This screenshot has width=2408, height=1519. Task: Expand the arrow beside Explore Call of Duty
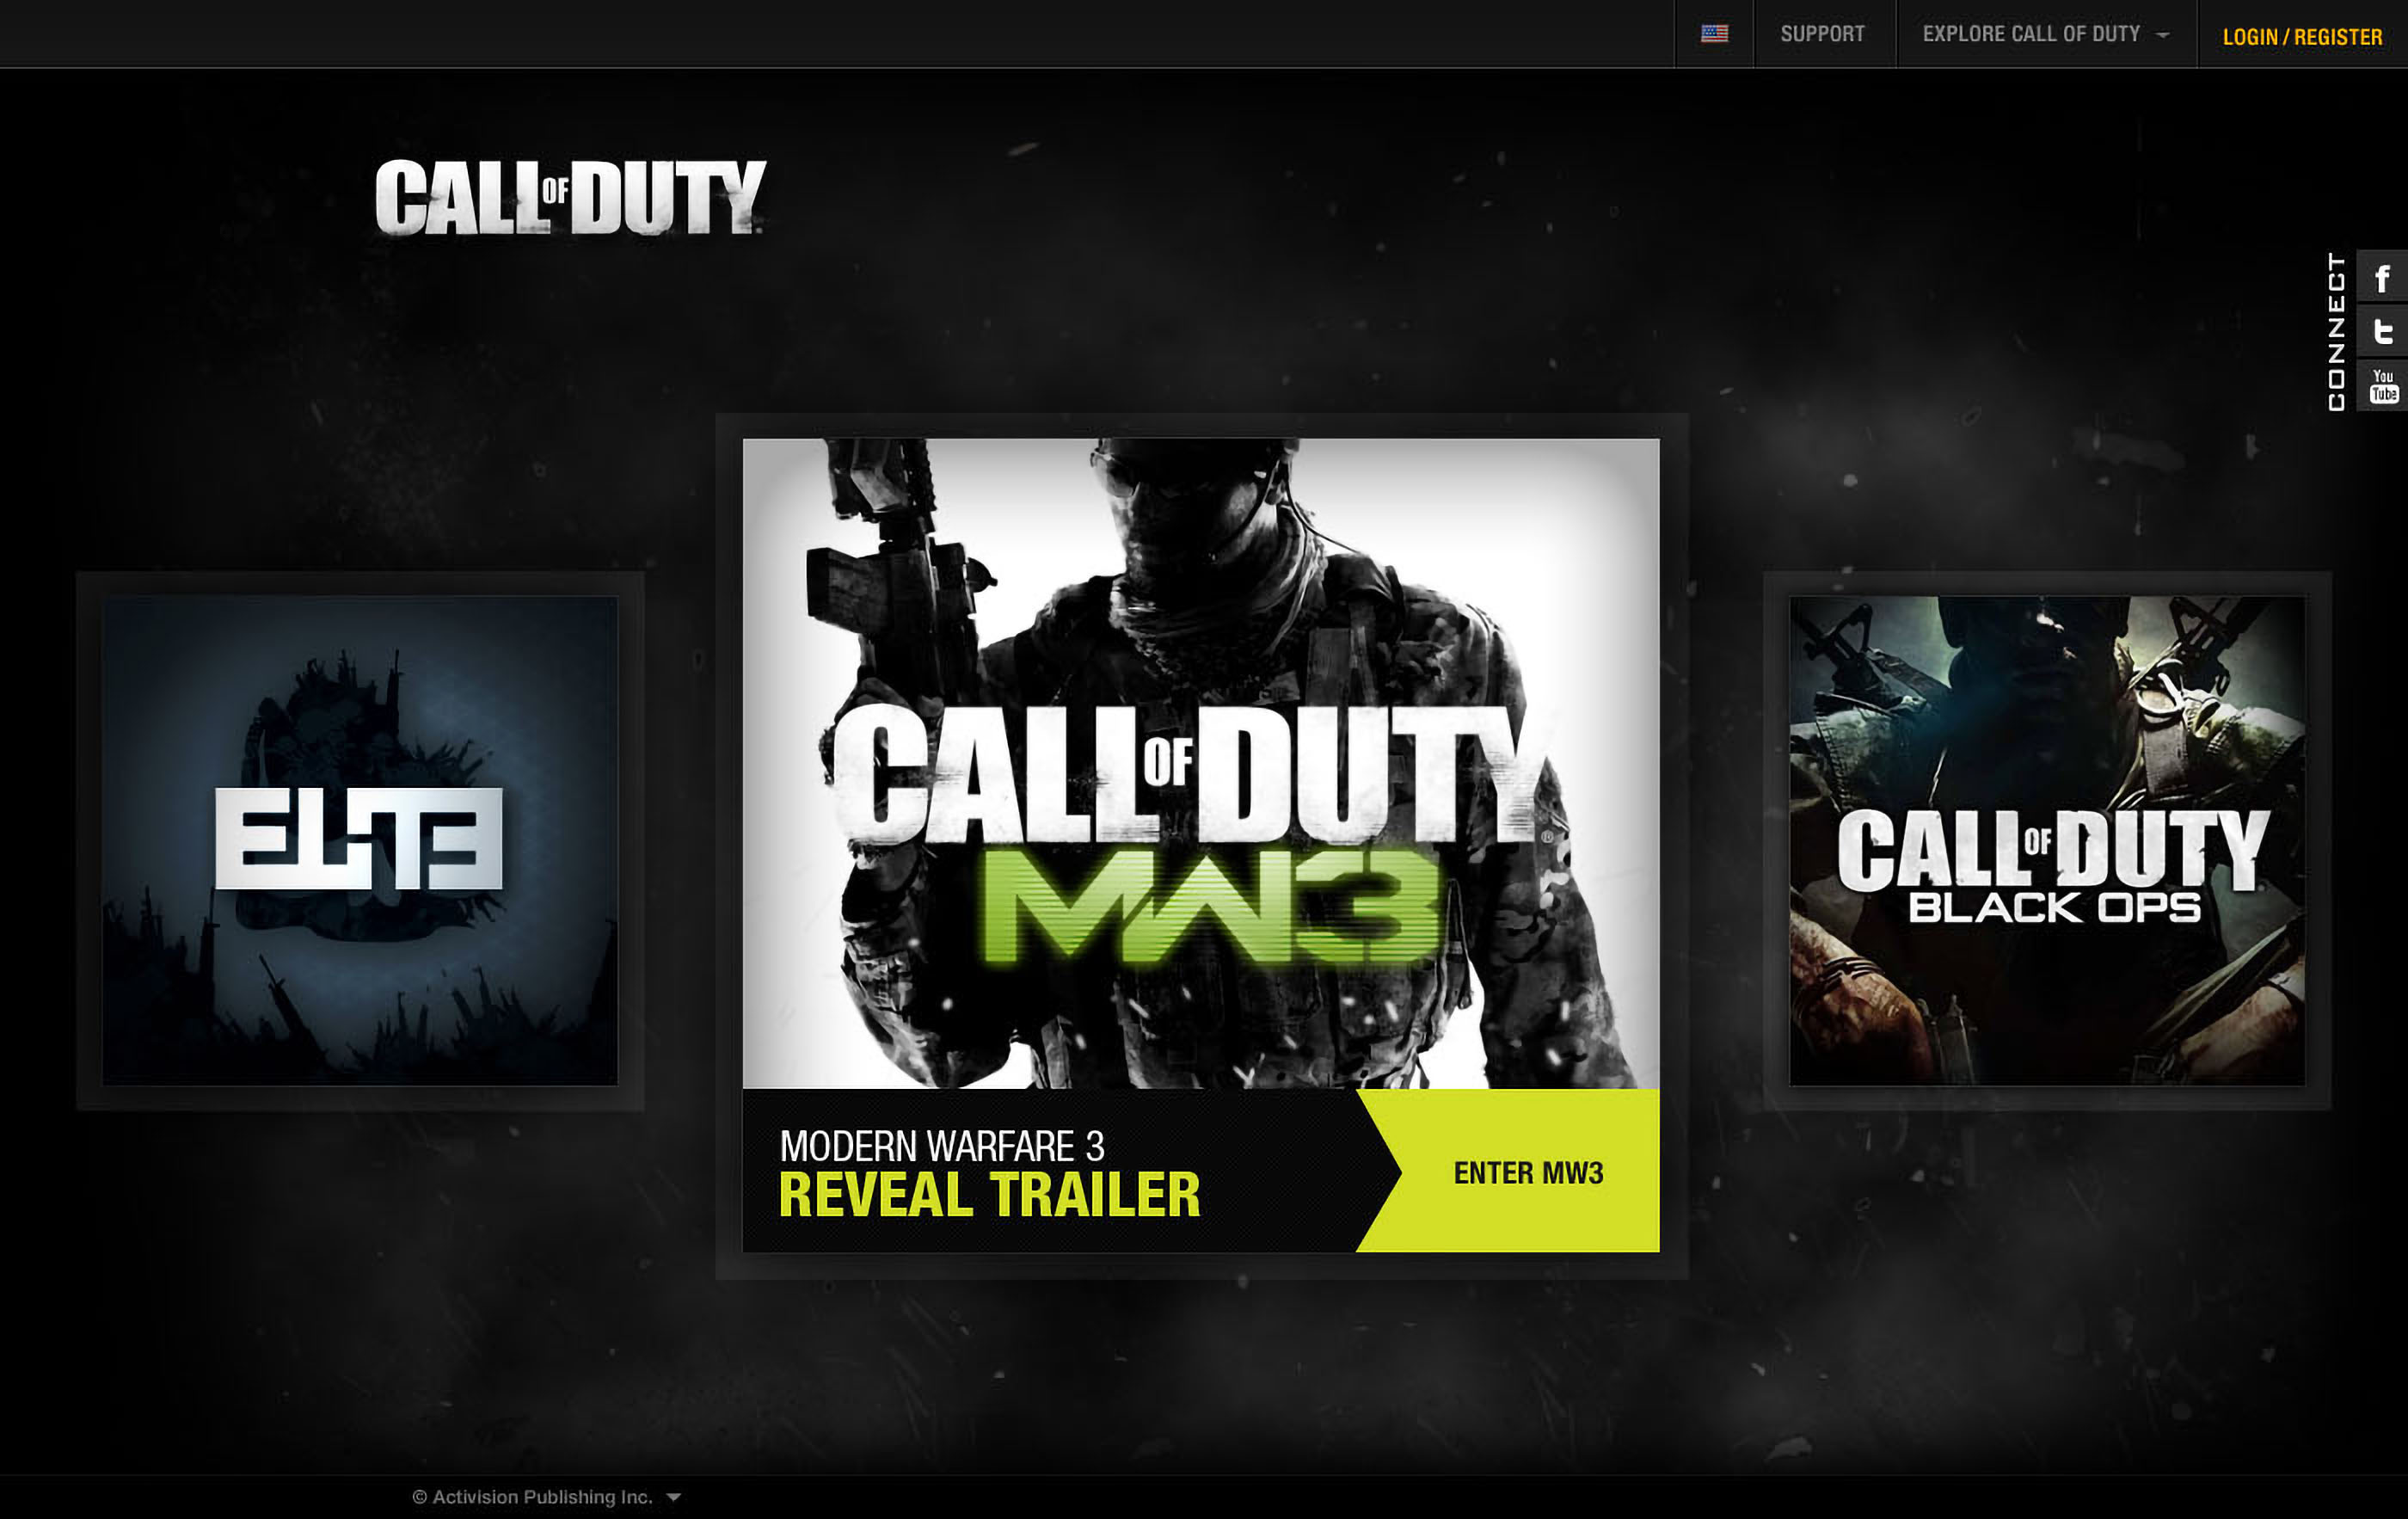click(x=2162, y=35)
